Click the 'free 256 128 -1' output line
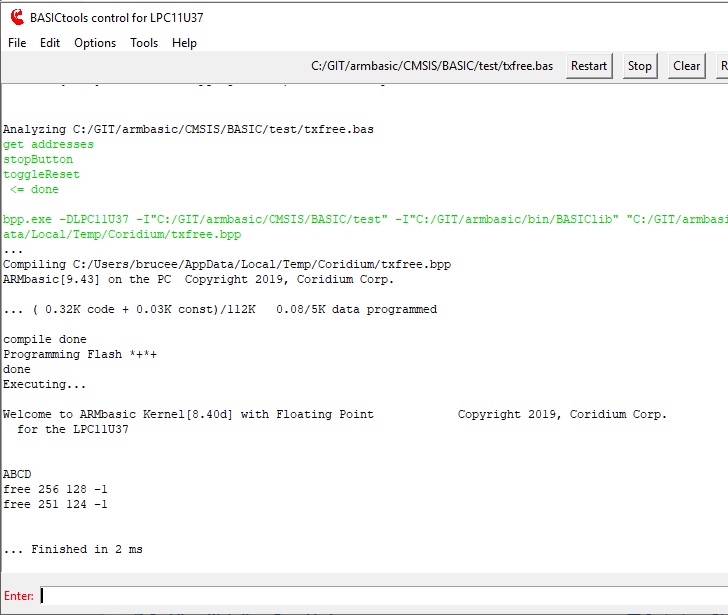Screen dimensions: 728x615 [55, 490]
